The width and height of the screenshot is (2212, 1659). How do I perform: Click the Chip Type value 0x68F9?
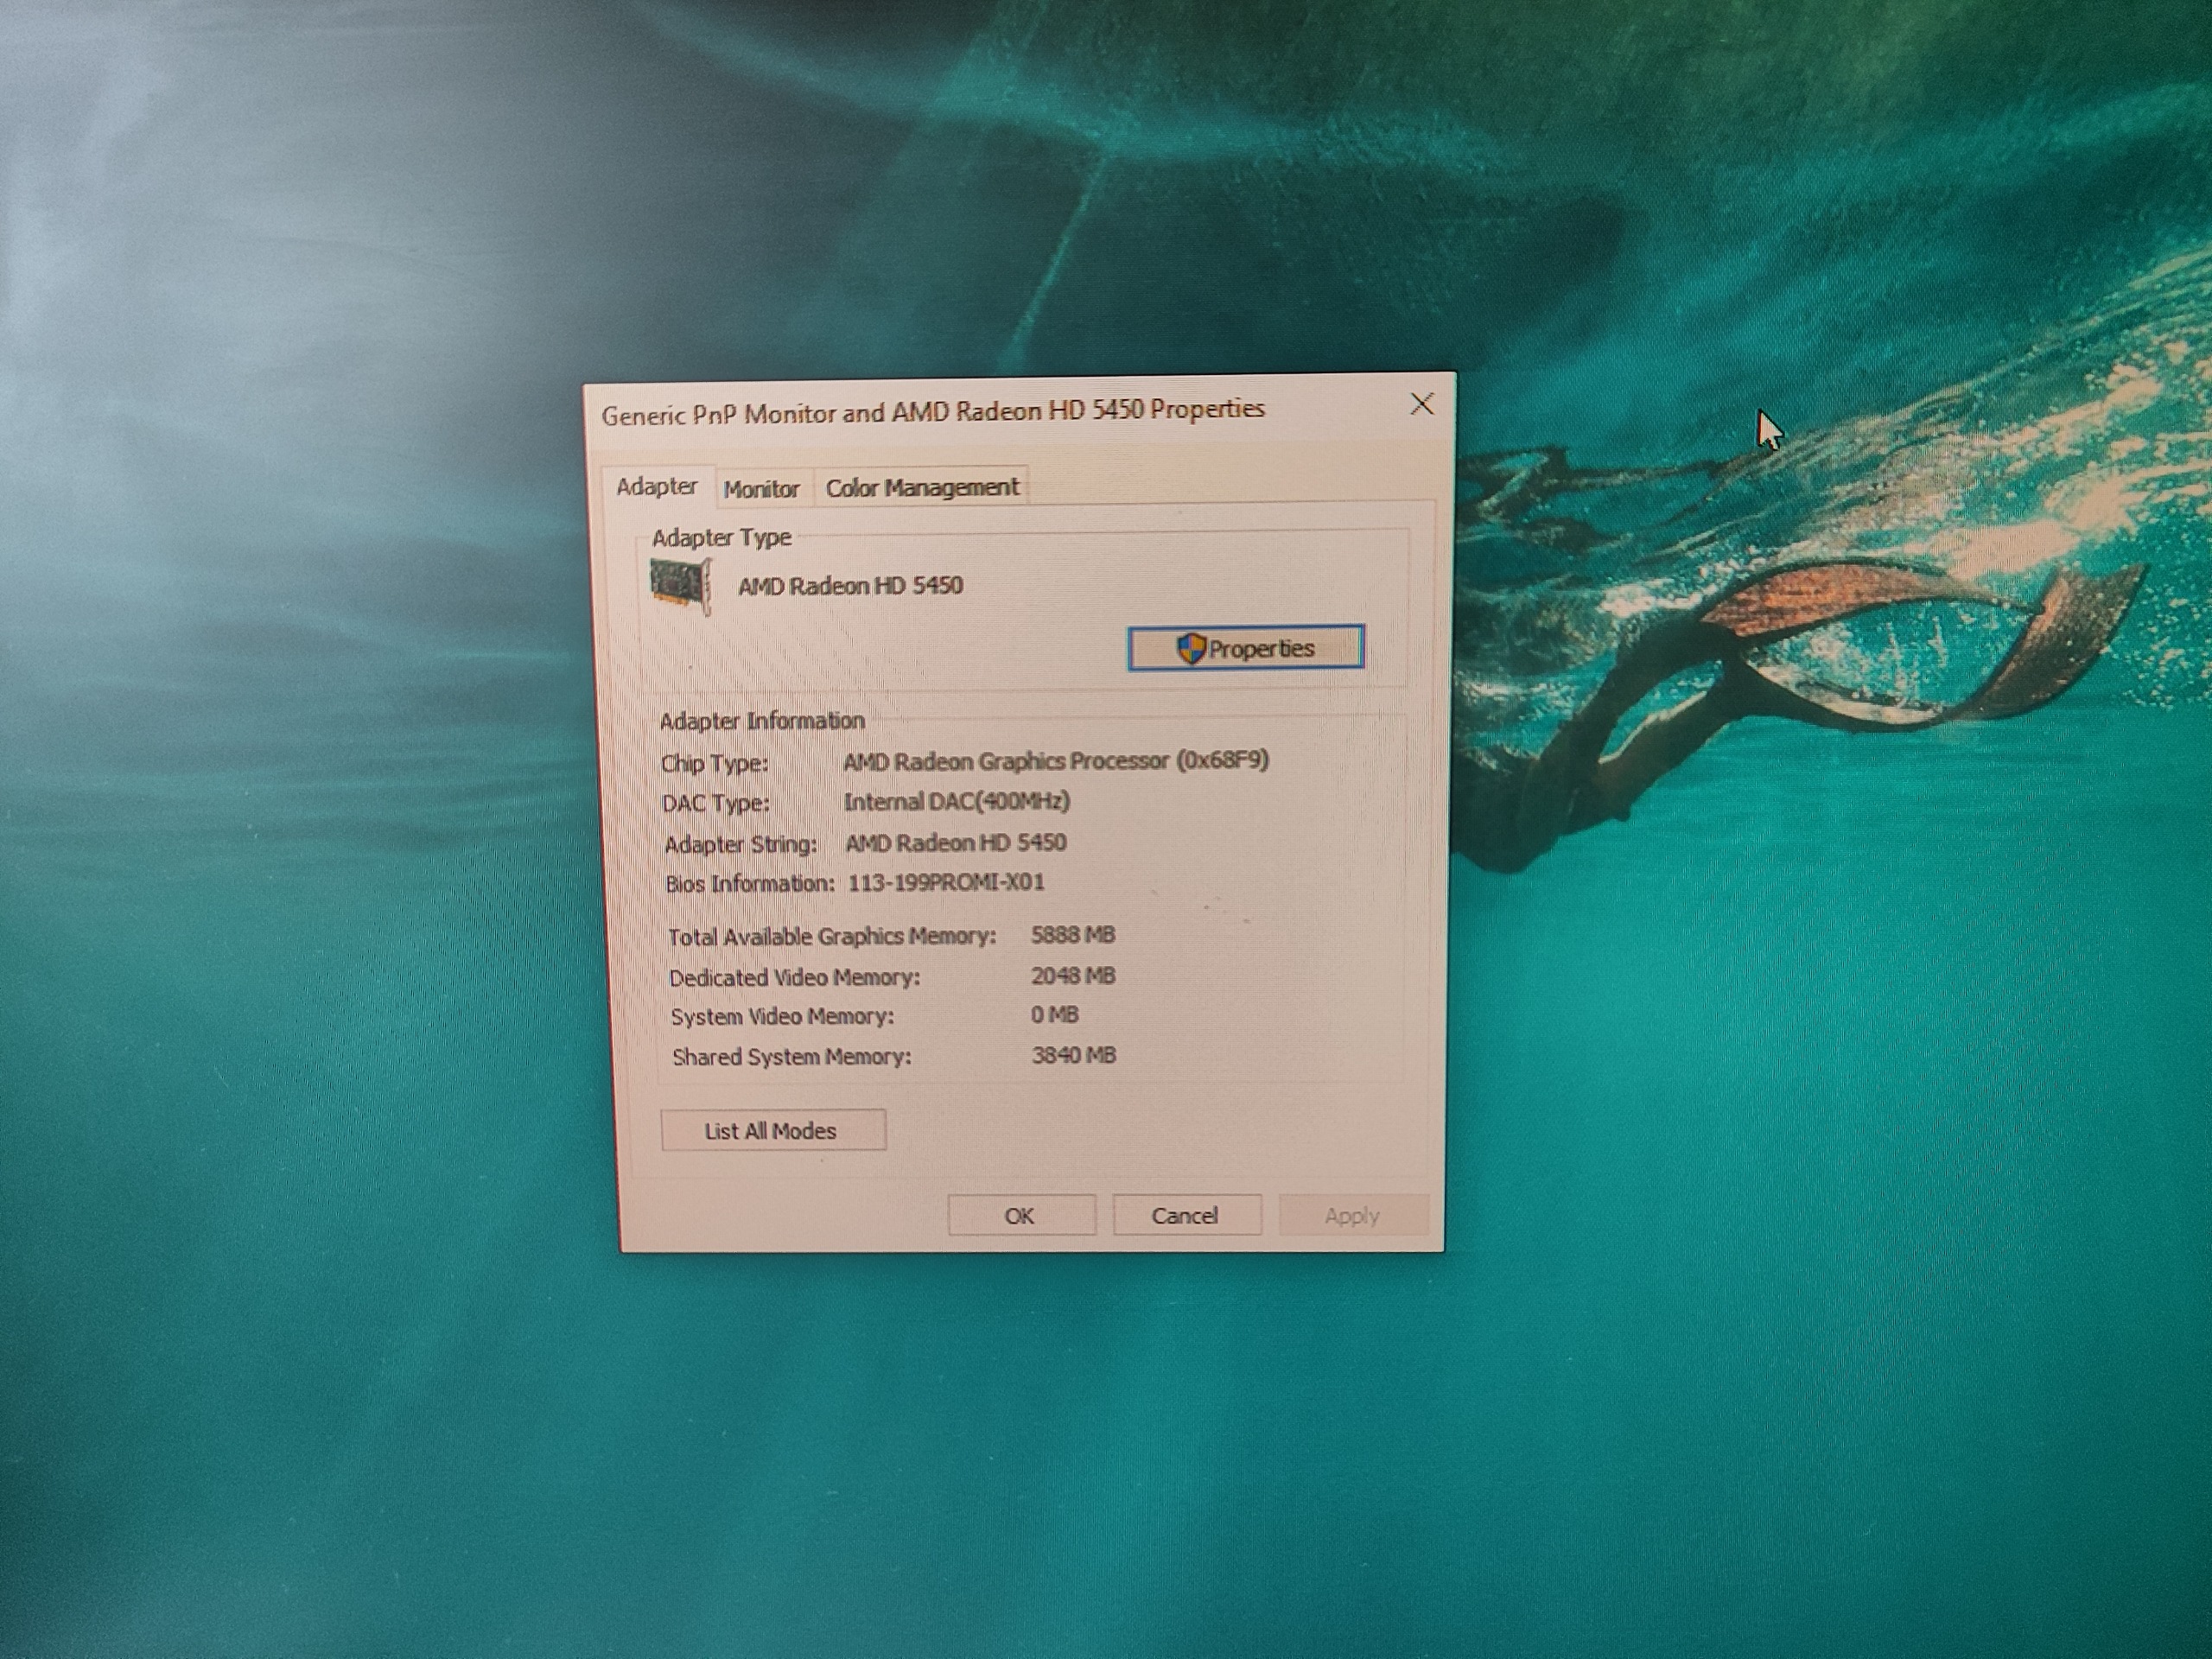tap(1222, 760)
